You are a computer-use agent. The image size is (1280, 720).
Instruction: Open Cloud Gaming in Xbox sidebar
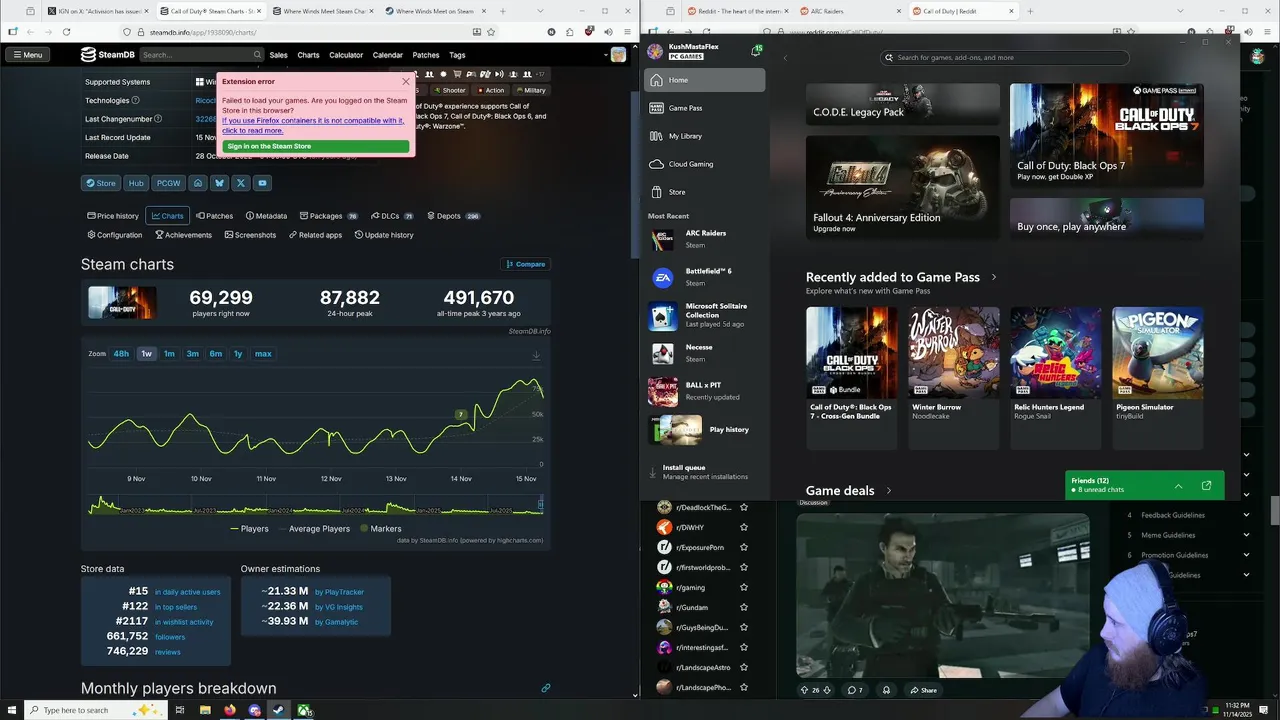click(x=705, y=164)
